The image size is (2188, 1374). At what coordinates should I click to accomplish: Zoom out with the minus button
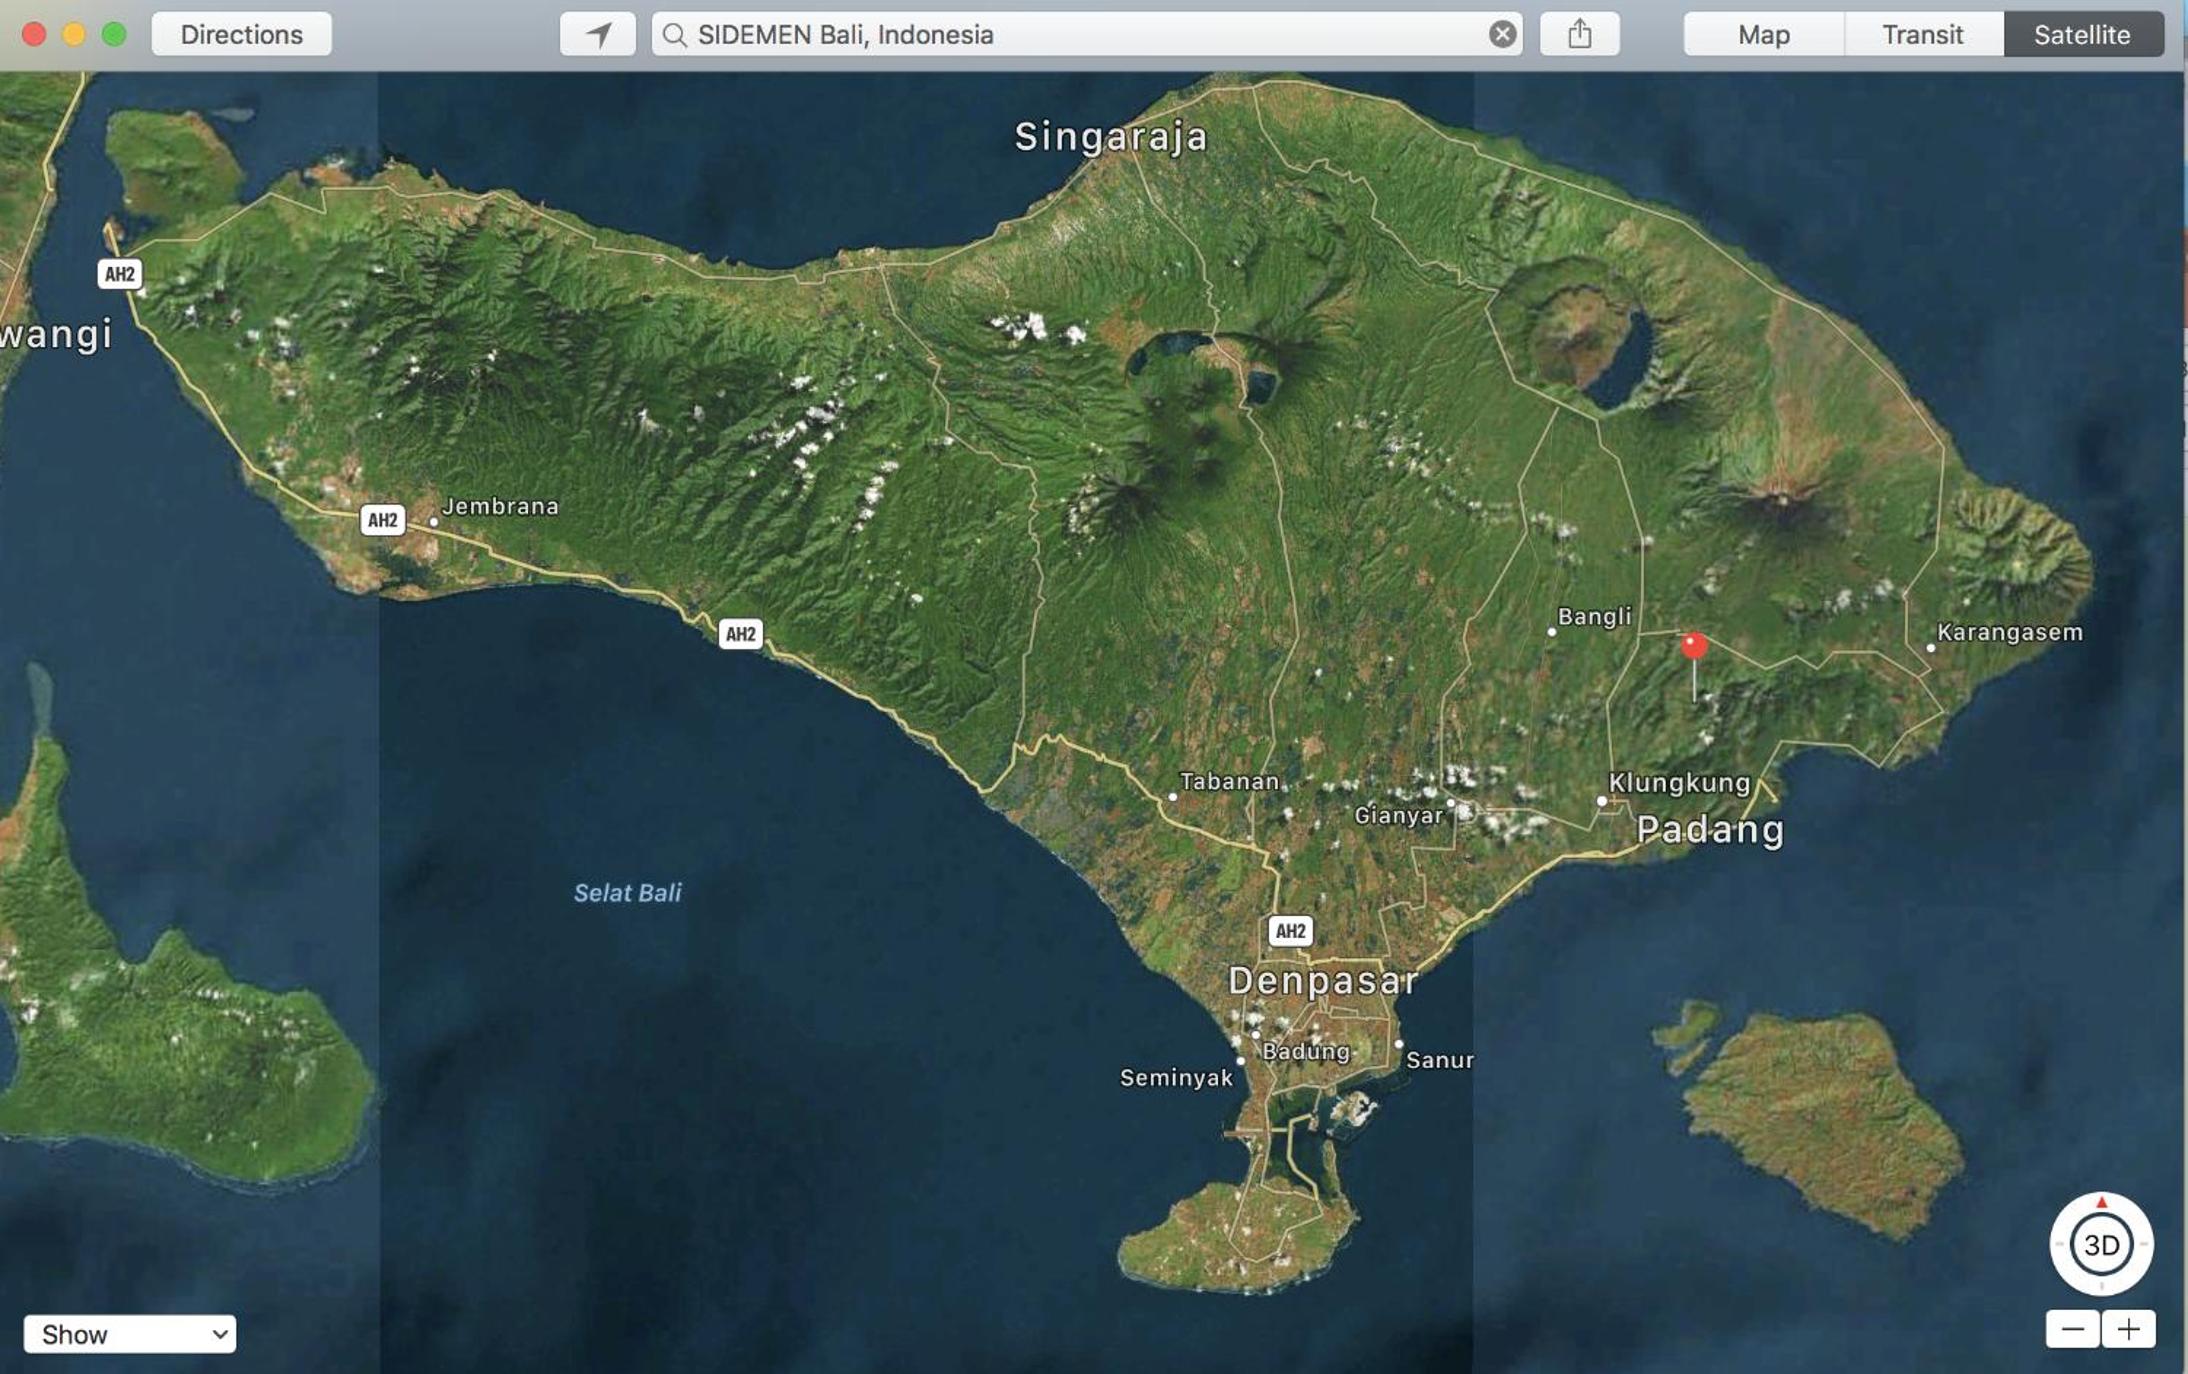click(2072, 1329)
